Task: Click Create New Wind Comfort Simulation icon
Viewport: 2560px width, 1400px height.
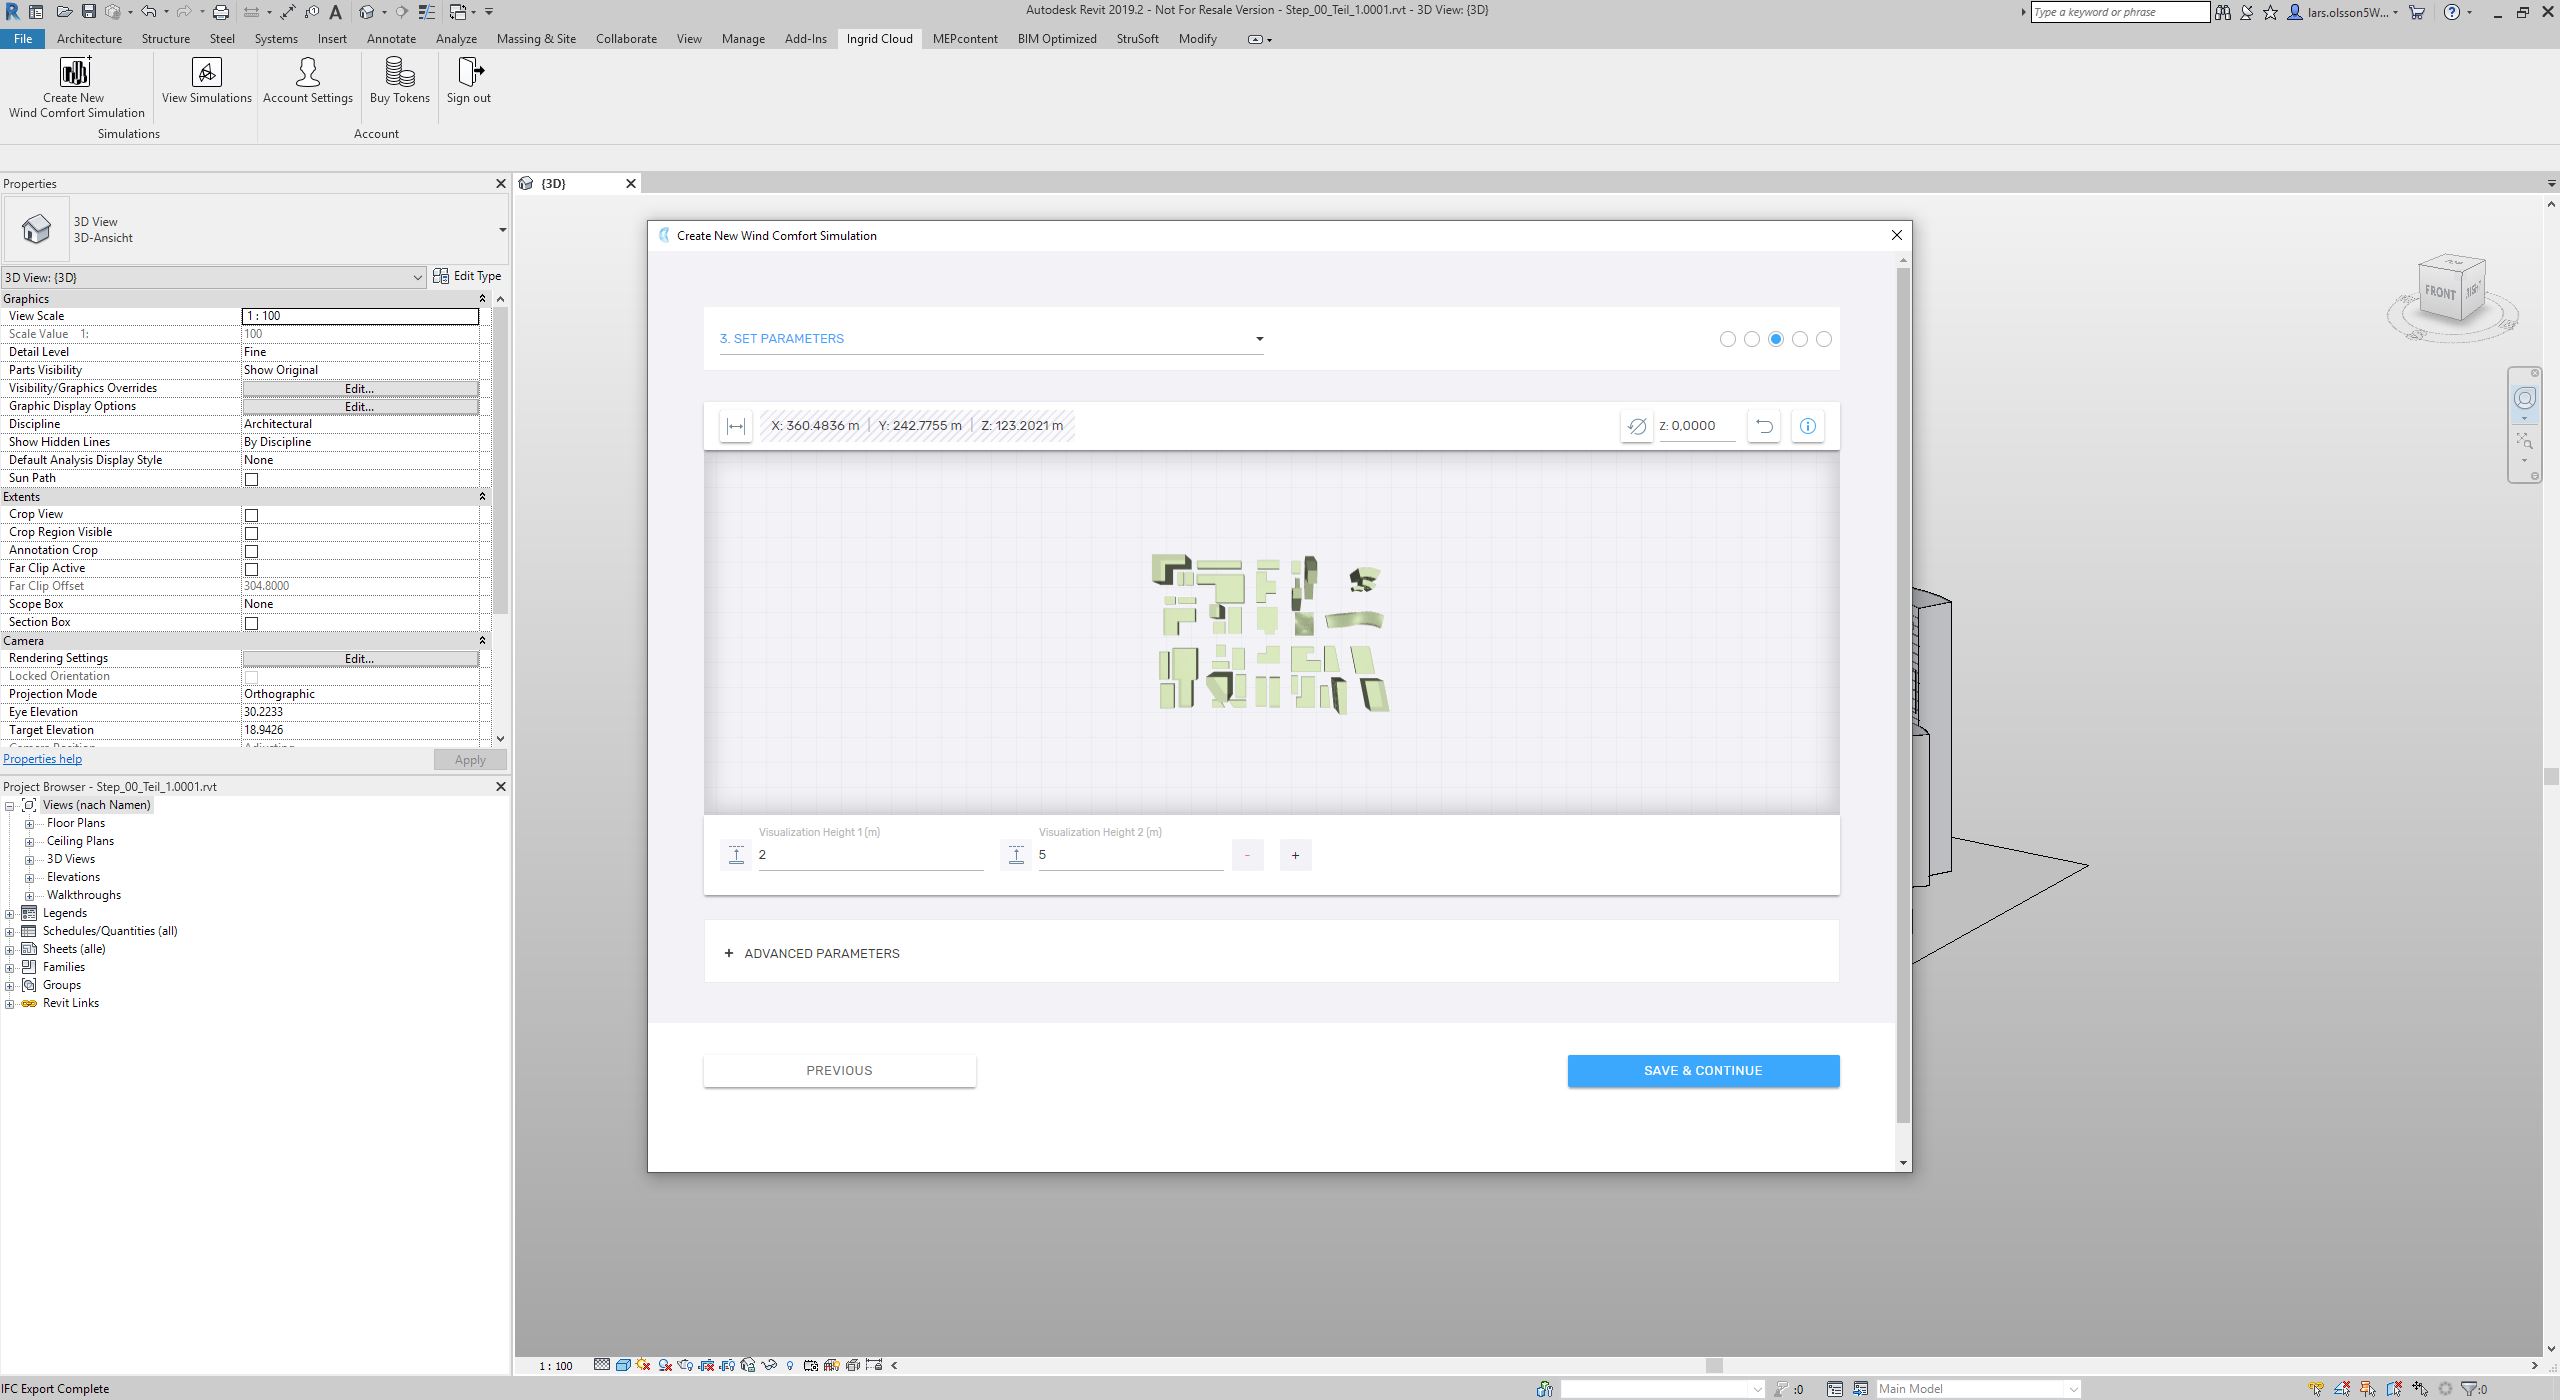Action: (x=76, y=73)
